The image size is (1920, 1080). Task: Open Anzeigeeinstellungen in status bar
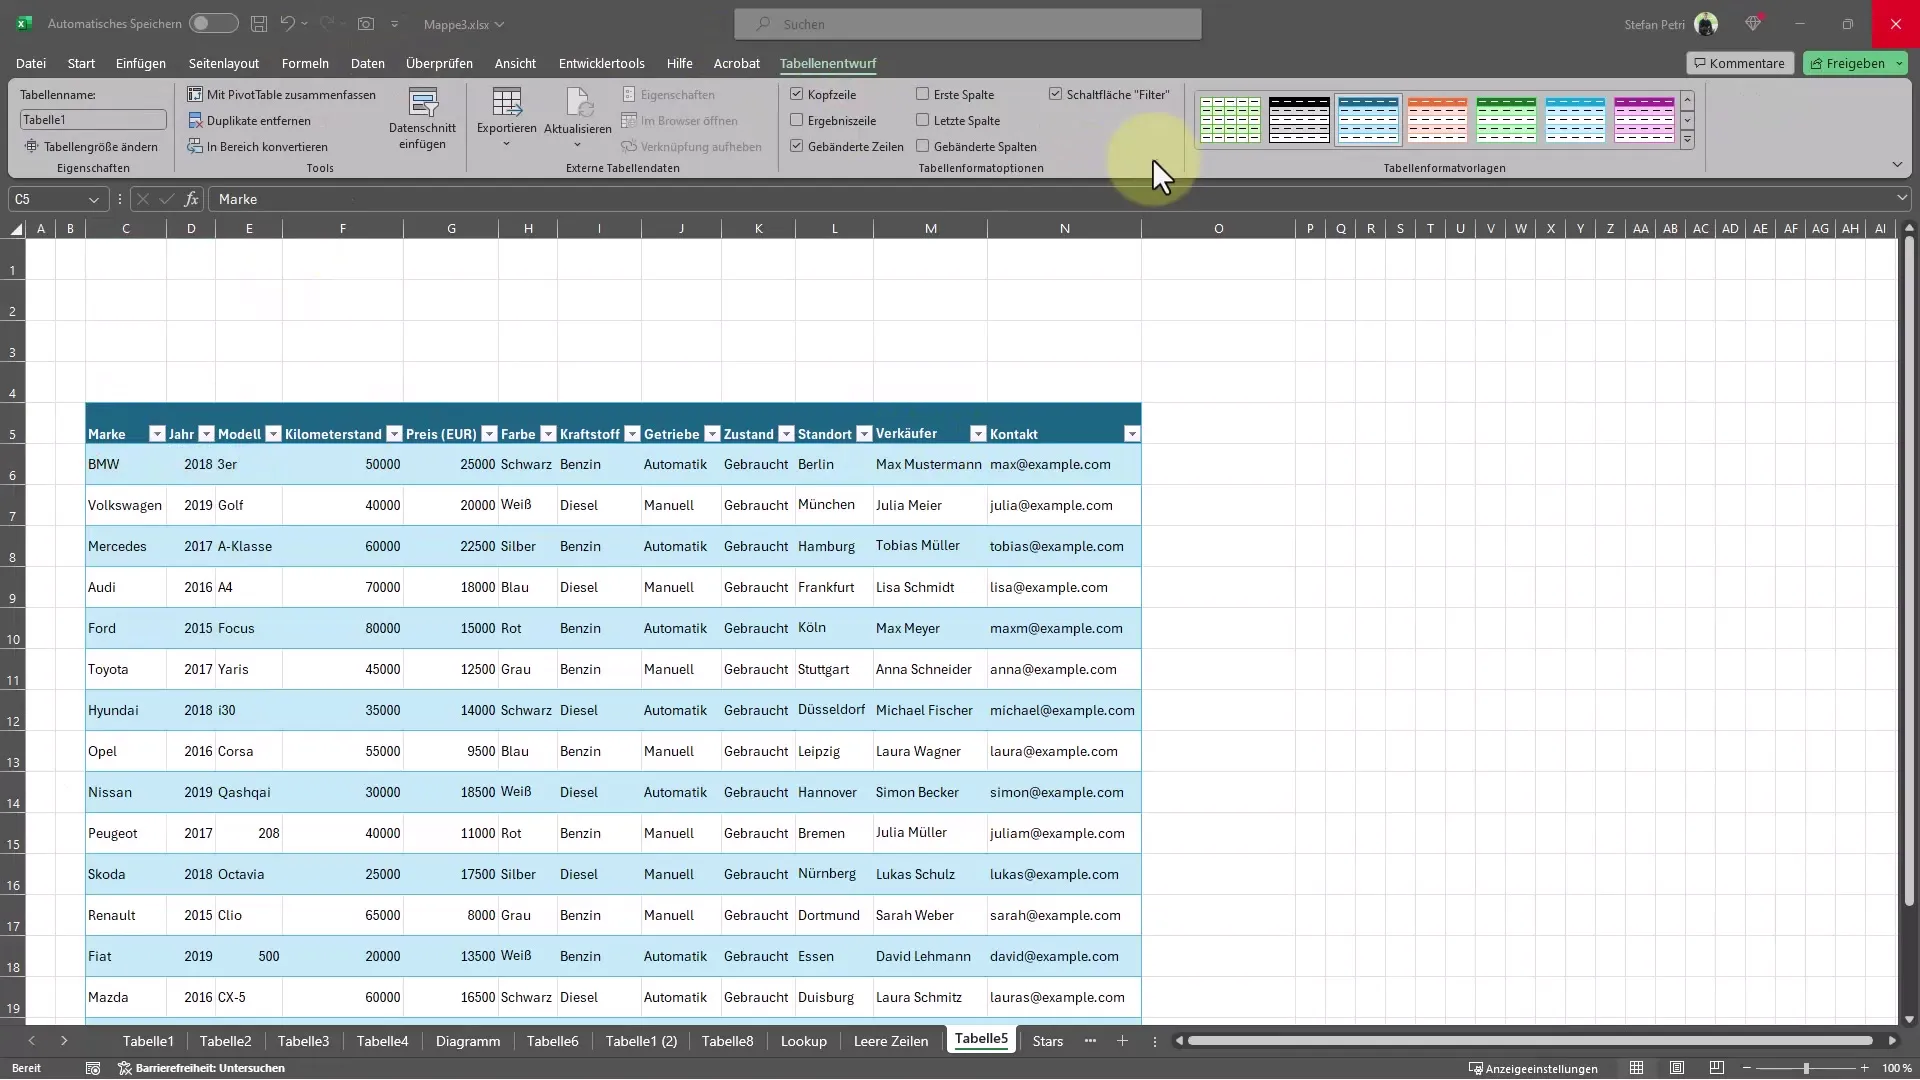1533,1069
